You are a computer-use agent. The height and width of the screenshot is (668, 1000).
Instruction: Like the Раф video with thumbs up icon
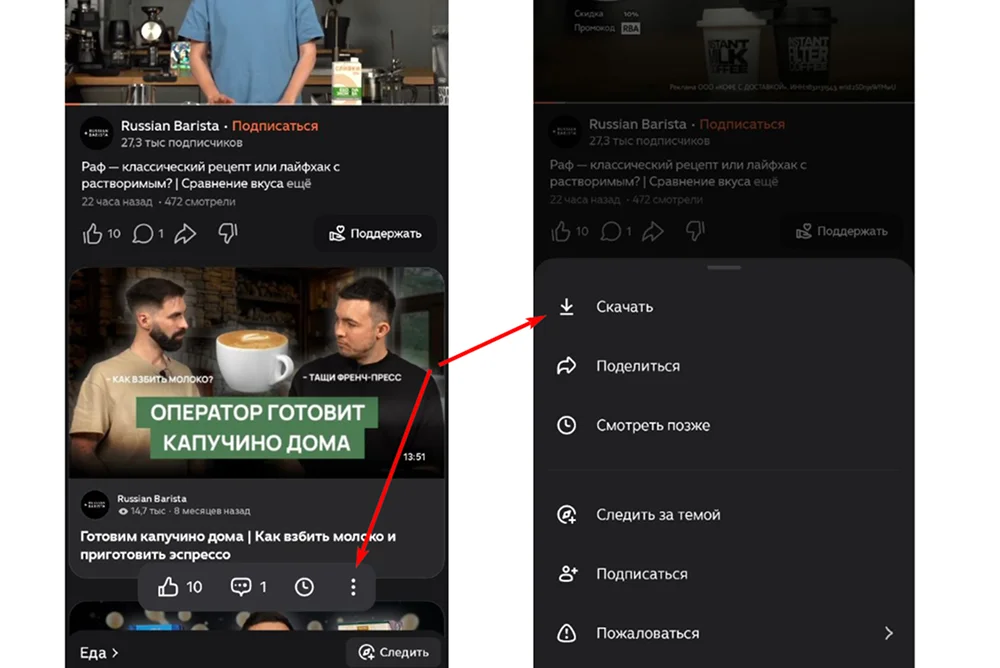point(92,233)
